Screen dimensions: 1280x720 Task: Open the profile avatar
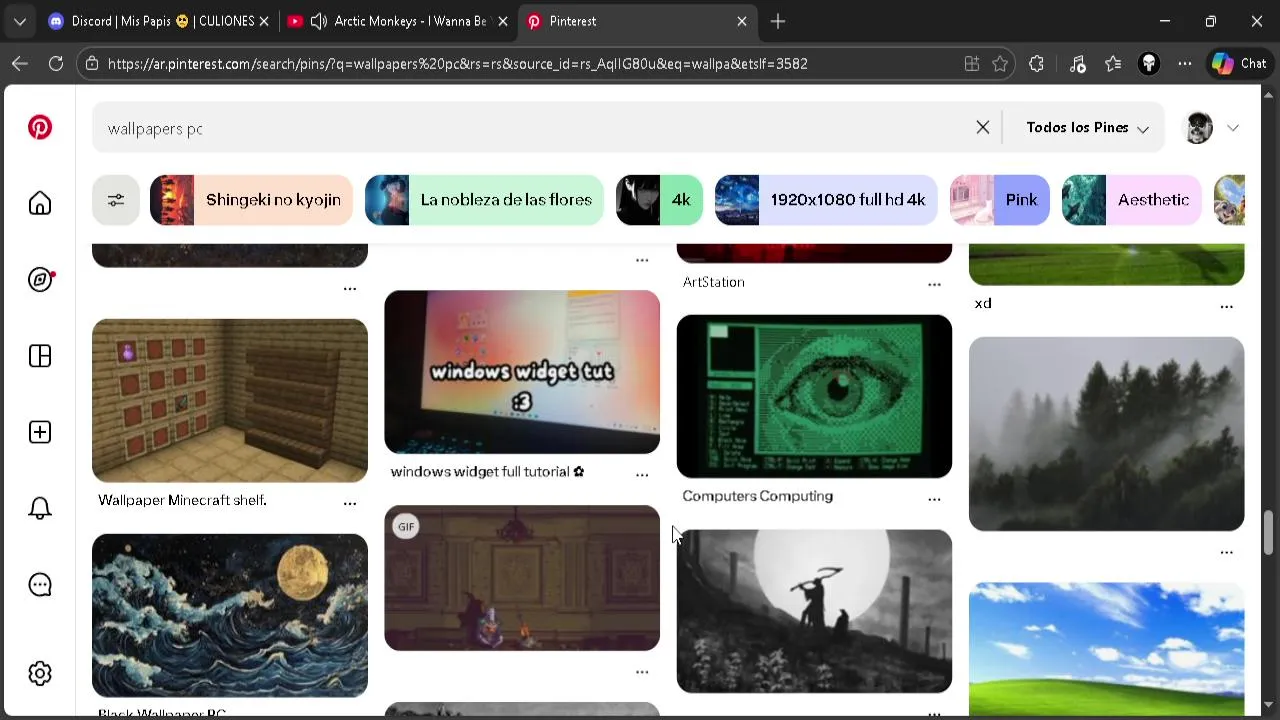pos(1198,127)
